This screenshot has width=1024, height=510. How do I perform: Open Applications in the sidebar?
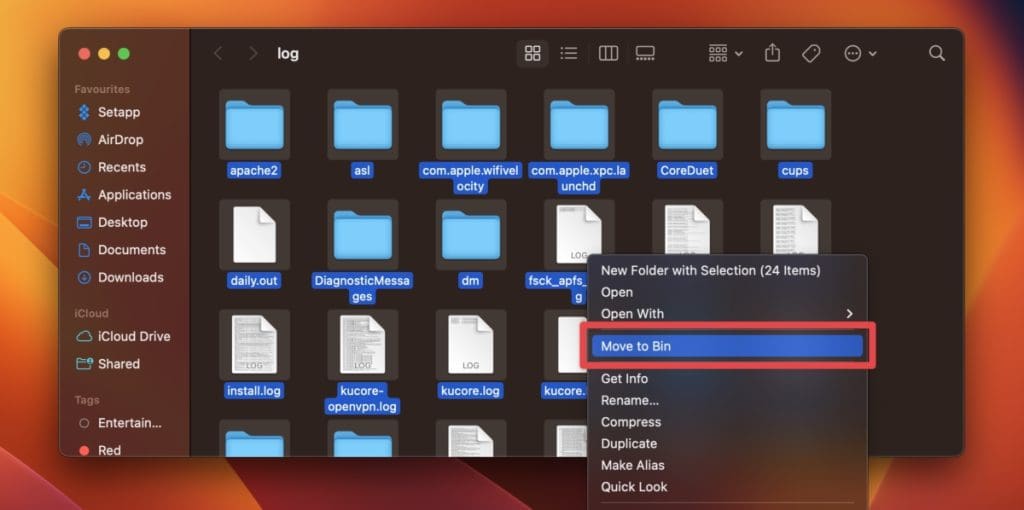[x=134, y=195]
